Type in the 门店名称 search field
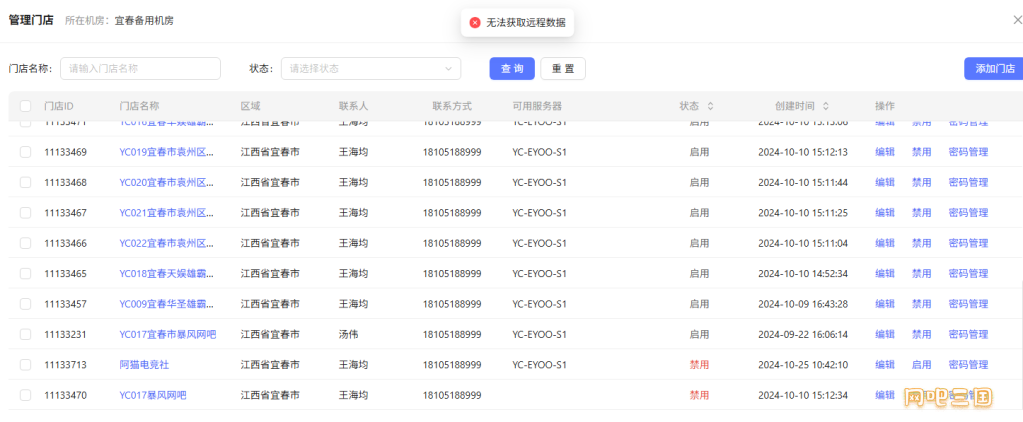Image resolution: width=1023 pixels, height=422 pixels. (x=140, y=68)
